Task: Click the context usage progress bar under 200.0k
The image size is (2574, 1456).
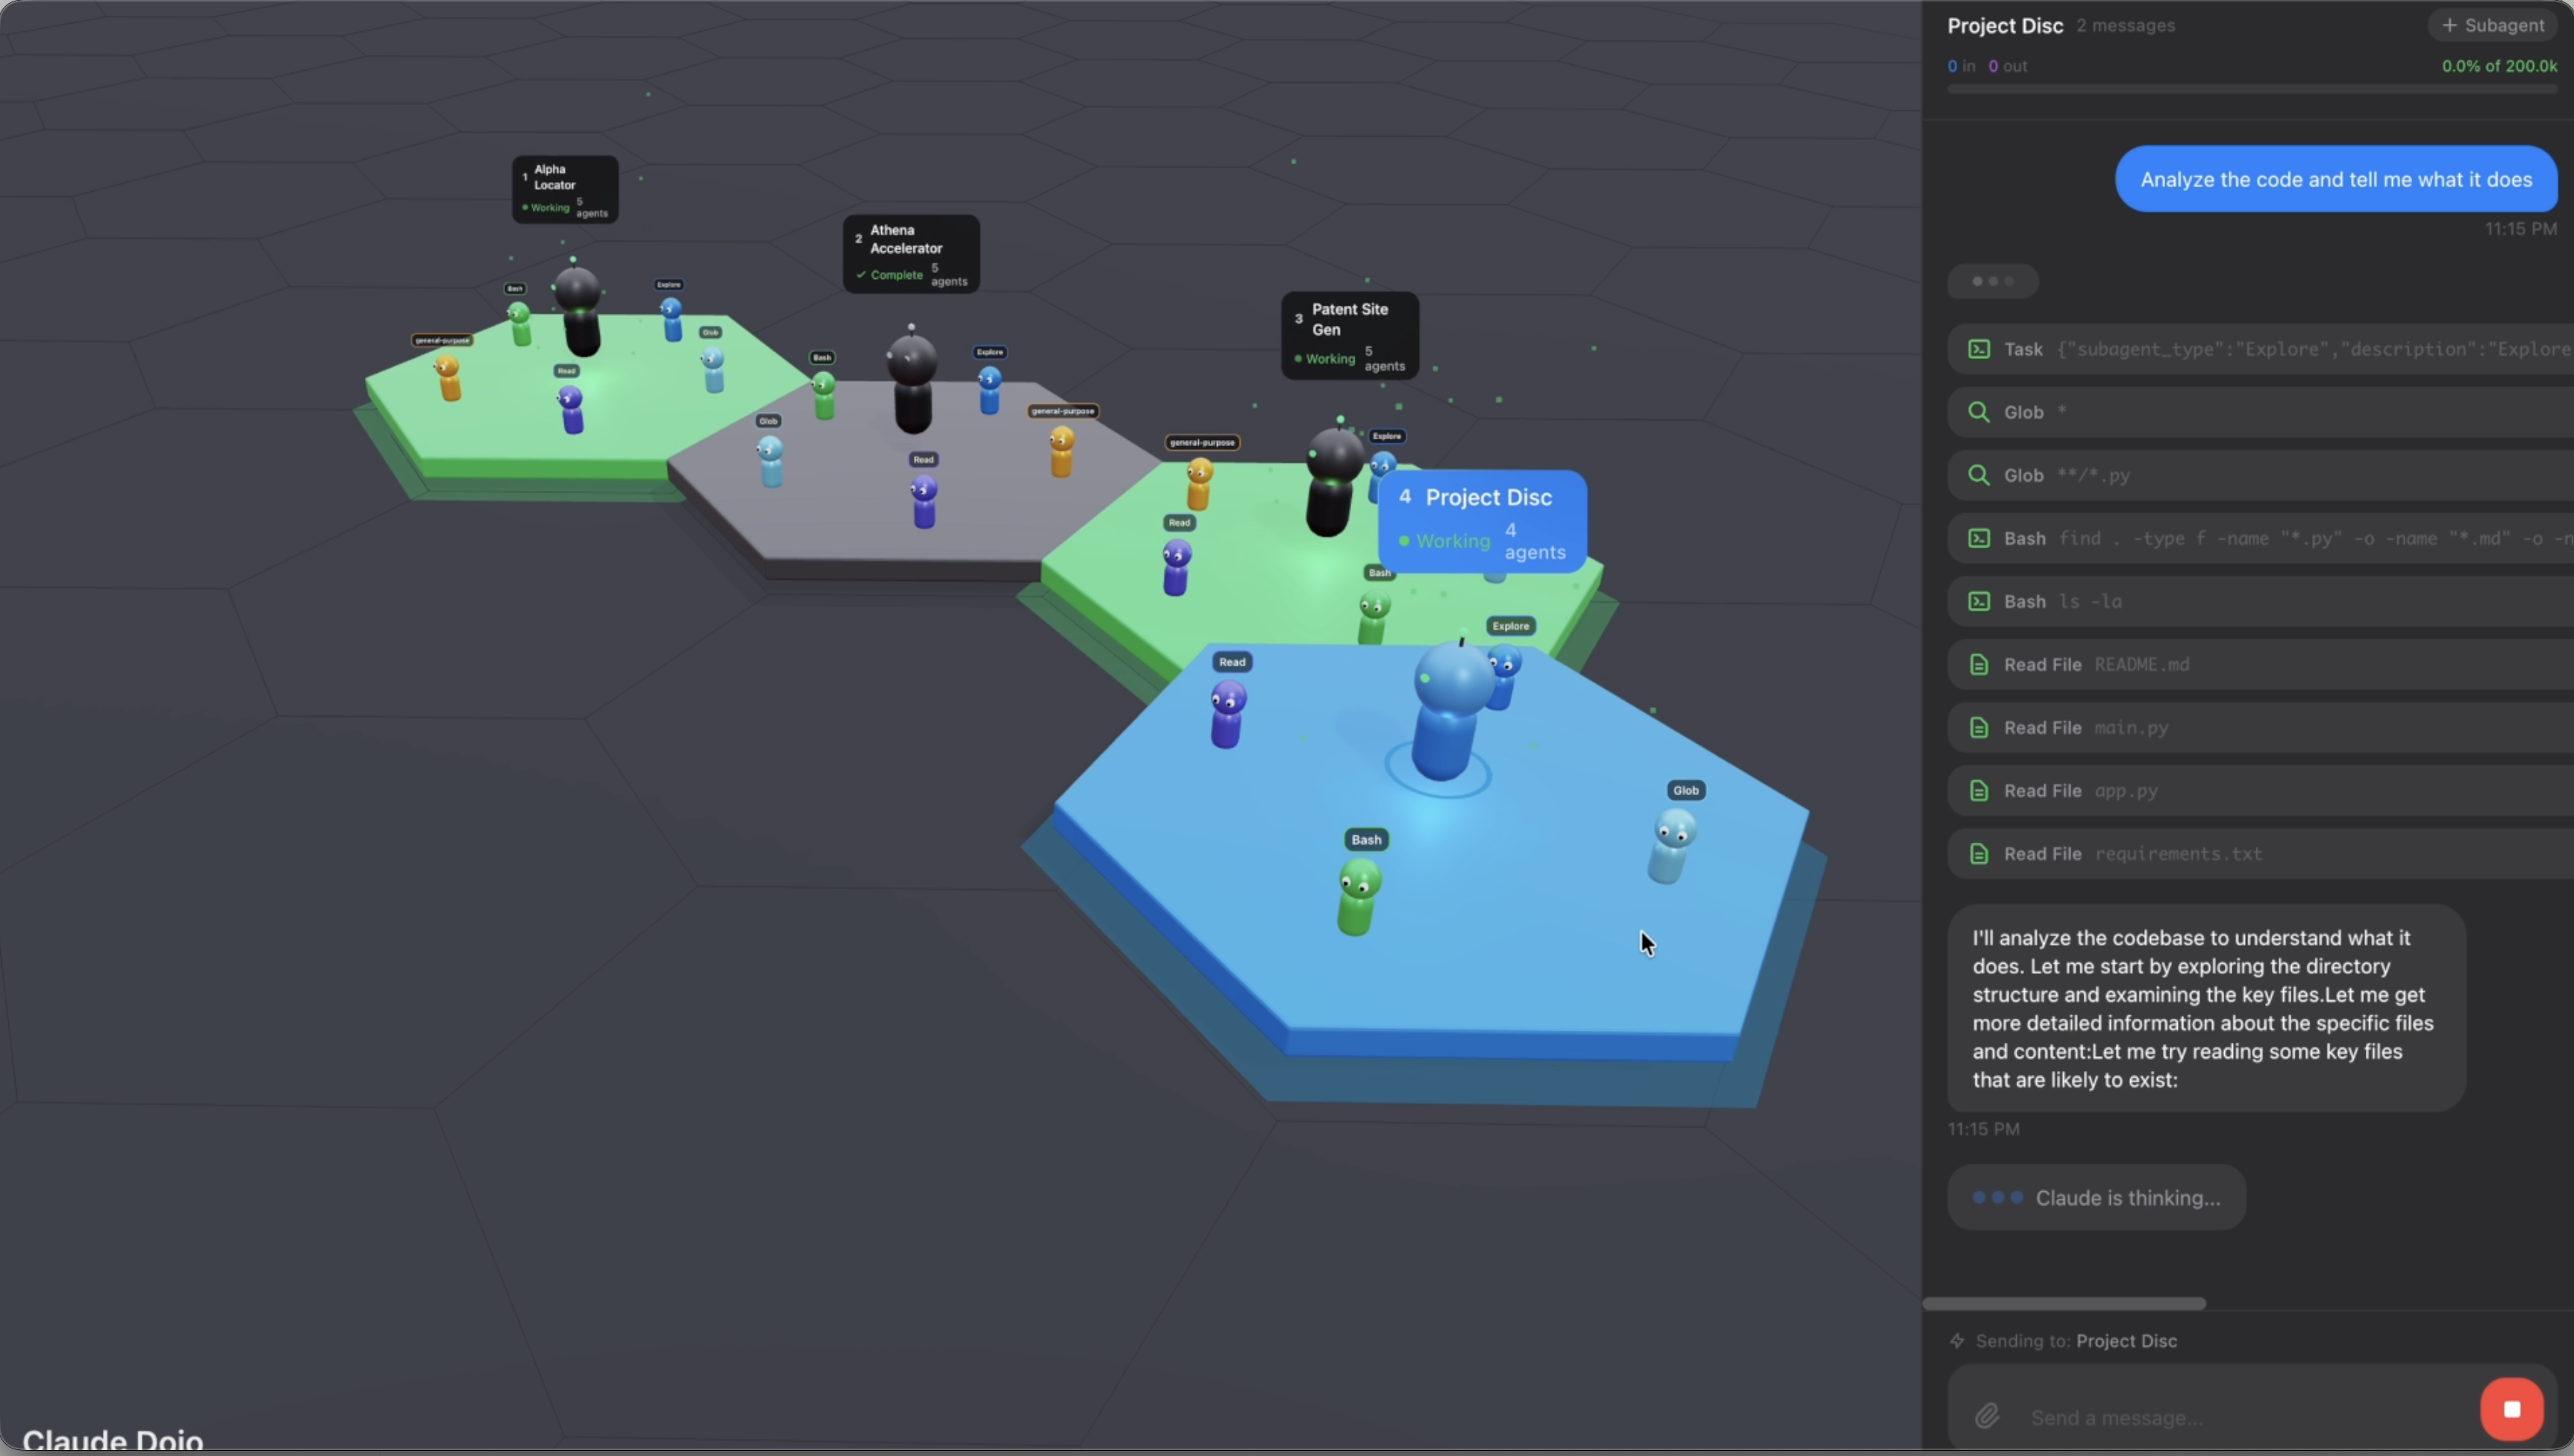Action: tap(2250, 89)
